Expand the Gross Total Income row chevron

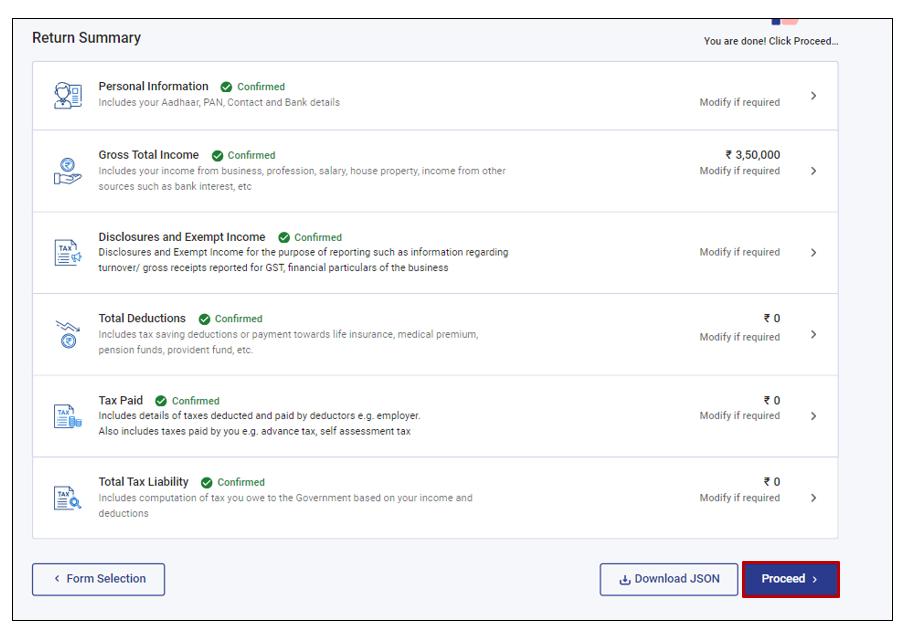[x=813, y=171]
